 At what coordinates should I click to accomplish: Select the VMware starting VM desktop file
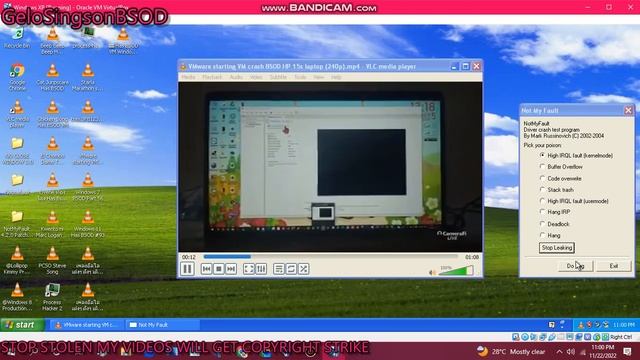(87, 150)
